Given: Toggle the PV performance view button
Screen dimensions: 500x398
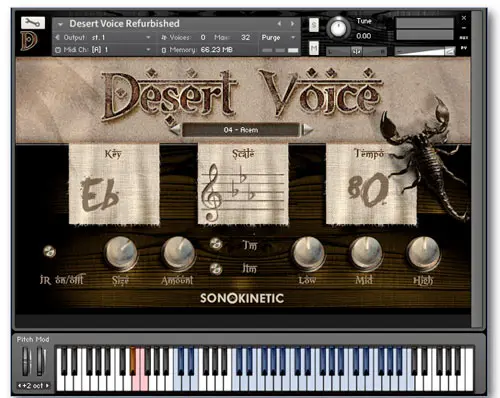Looking at the screenshot, I should pos(464,48).
